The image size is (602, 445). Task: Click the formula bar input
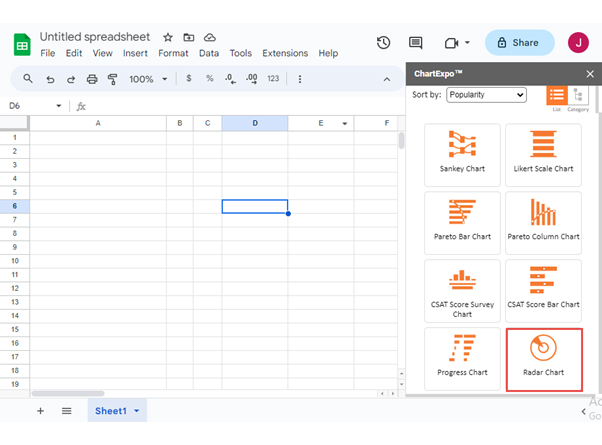click(x=246, y=106)
